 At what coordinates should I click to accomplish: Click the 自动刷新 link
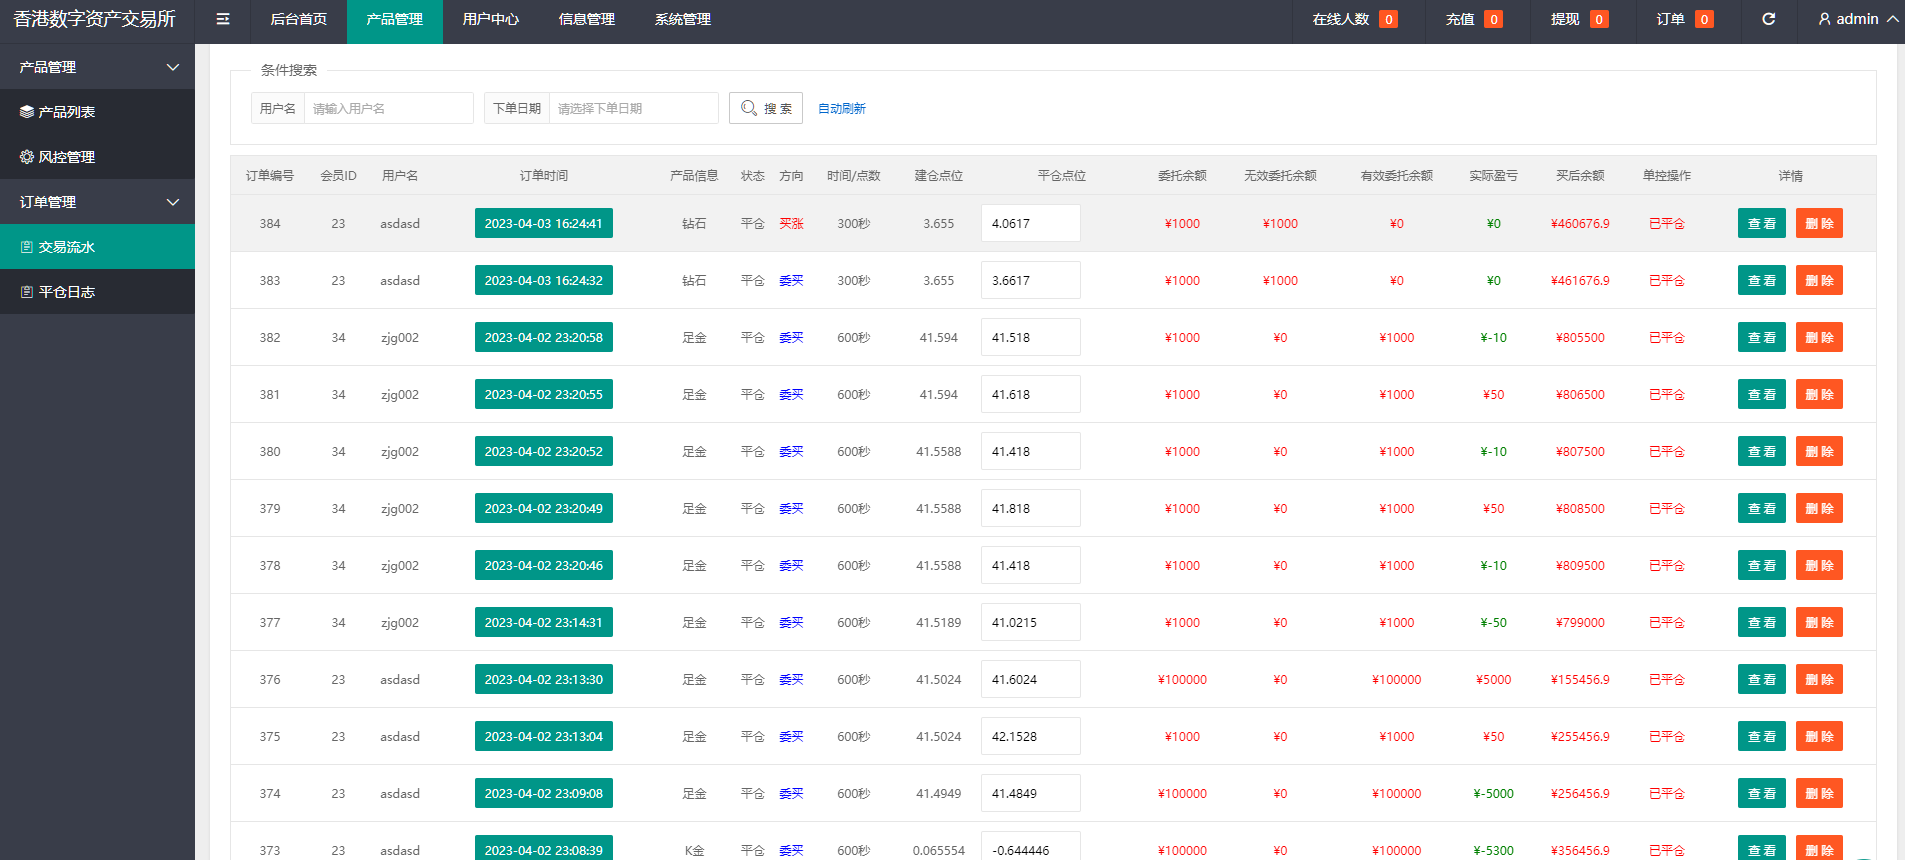coord(841,108)
